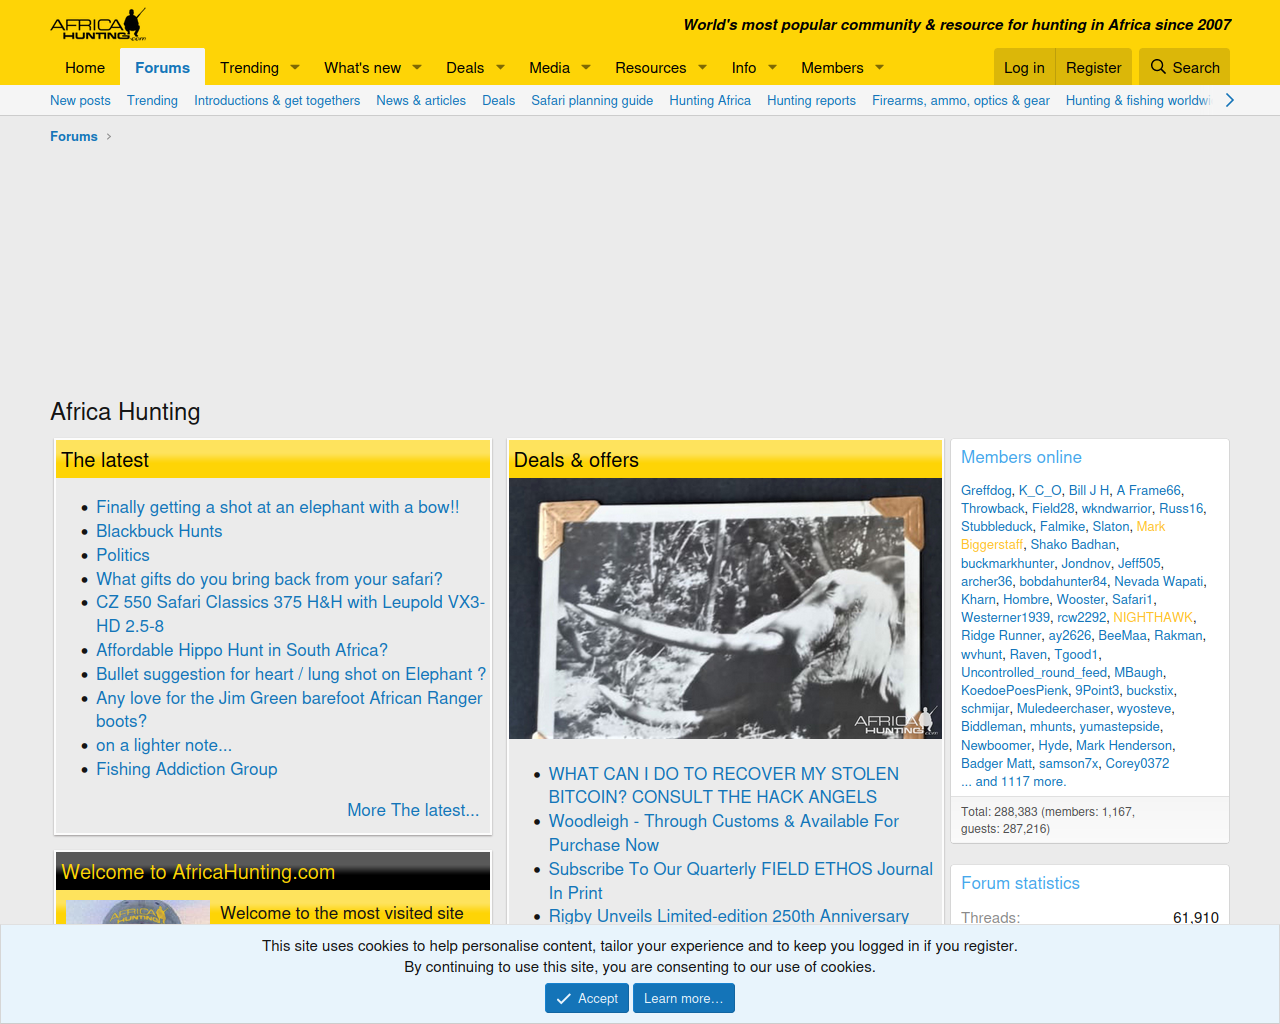Open Hunting & fishing worldwide link
Screen dimensions: 1280x1024
pos(1138,100)
